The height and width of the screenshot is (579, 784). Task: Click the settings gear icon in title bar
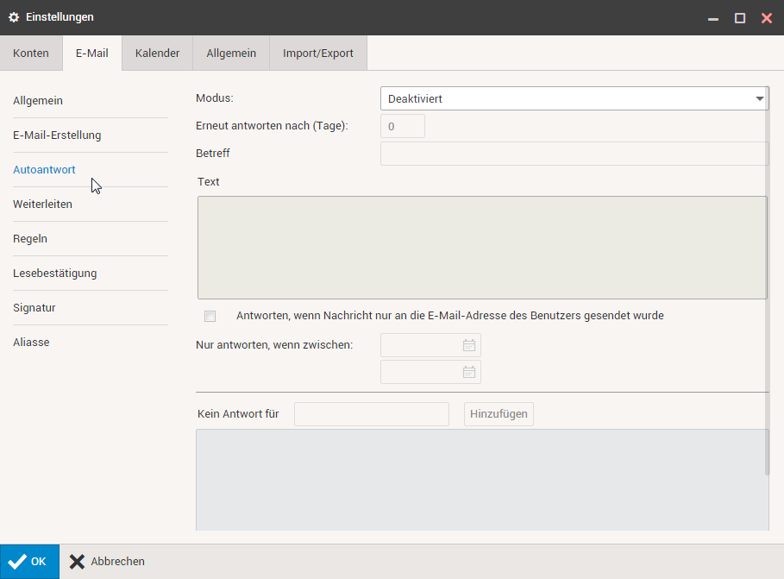[x=14, y=17]
